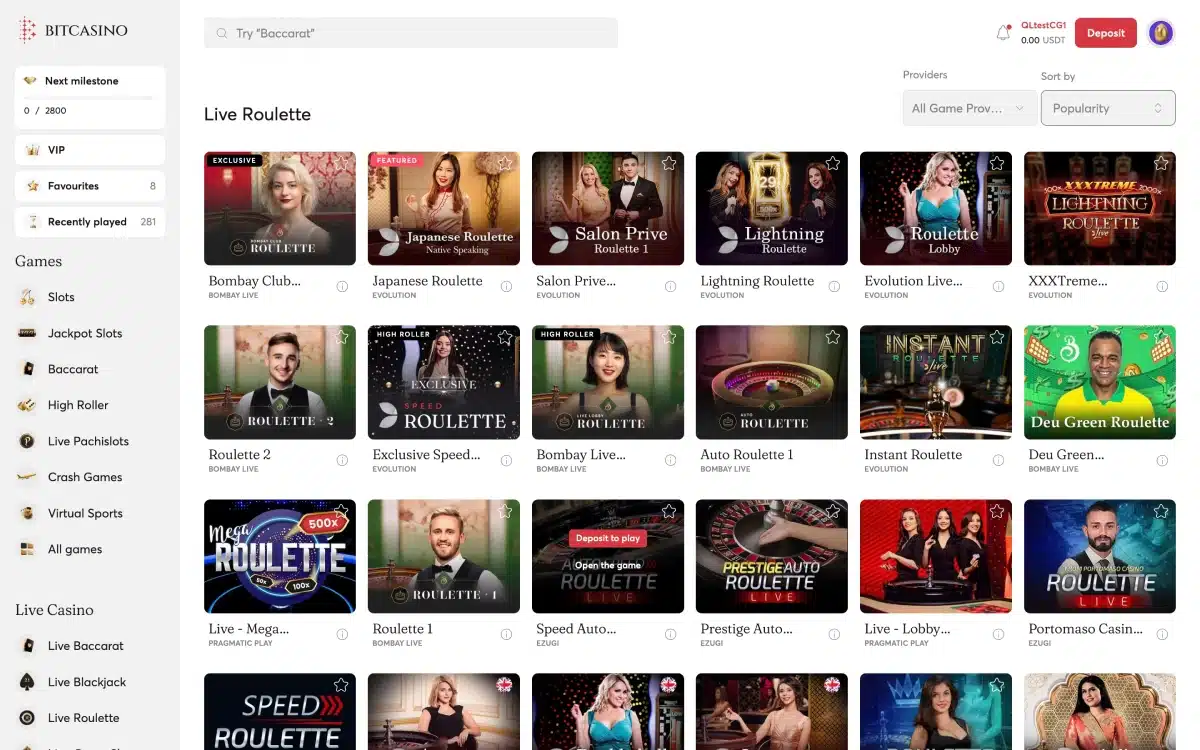Favourite Lightning Roulette star
The height and width of the screenshot is (750, 1200).
(x=833, y=164)
